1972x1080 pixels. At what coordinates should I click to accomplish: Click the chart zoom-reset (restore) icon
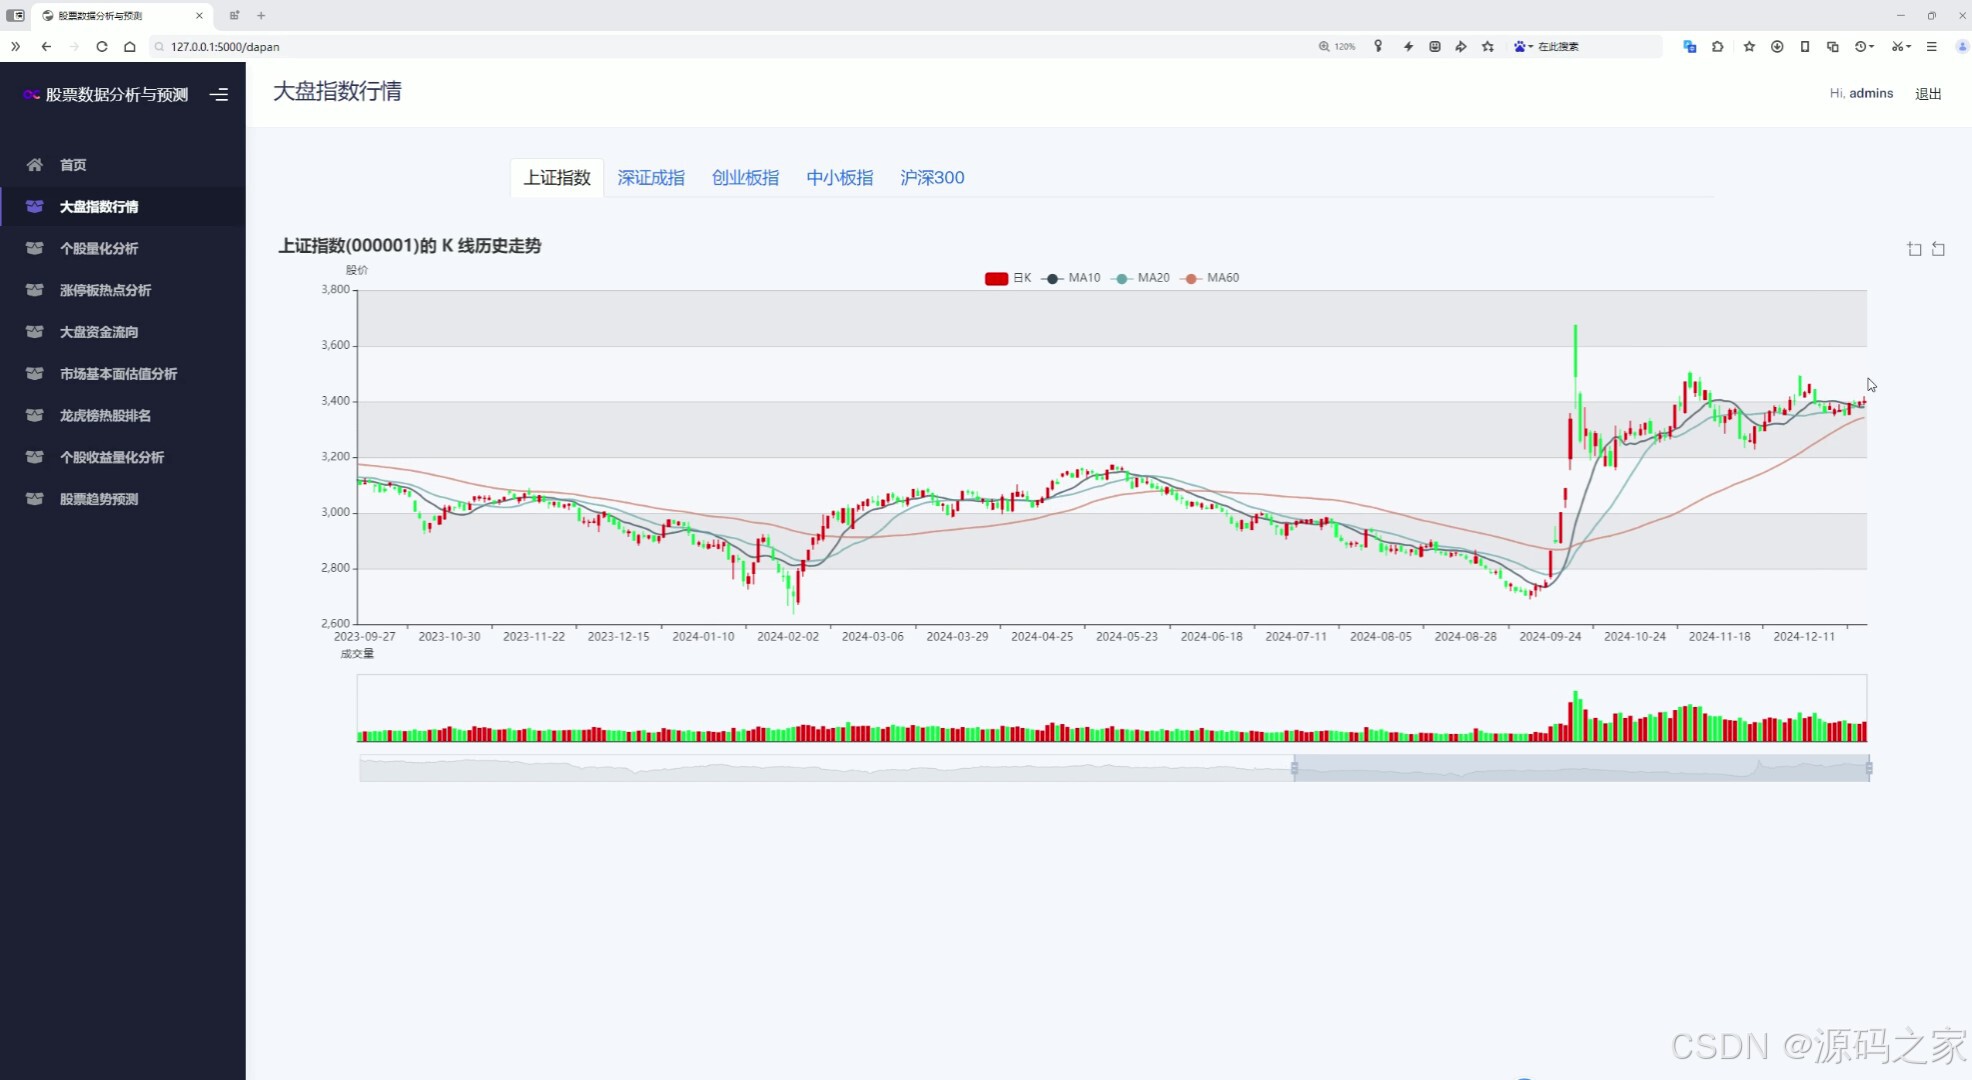click(1938, 249)
